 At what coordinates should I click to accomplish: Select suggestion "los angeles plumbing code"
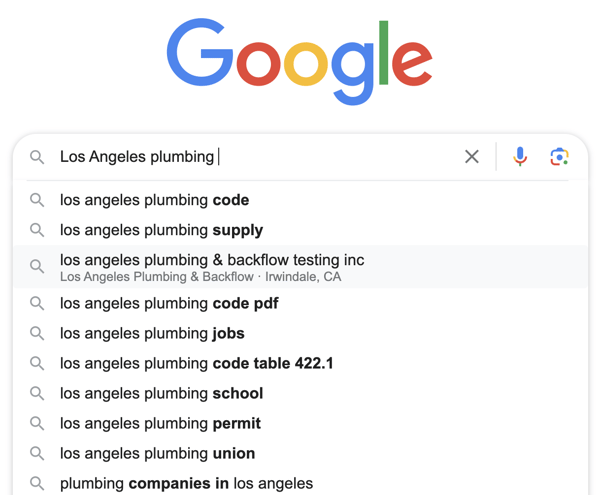tap(154, 200)
